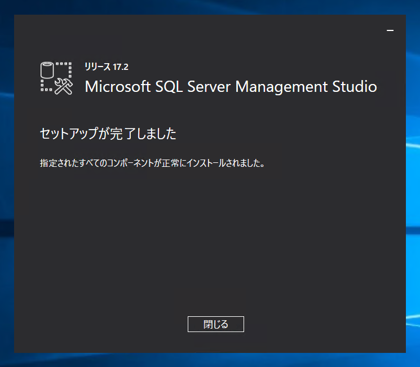Click the 指定されたすべてのコンポーネント message text

point(152,163)
